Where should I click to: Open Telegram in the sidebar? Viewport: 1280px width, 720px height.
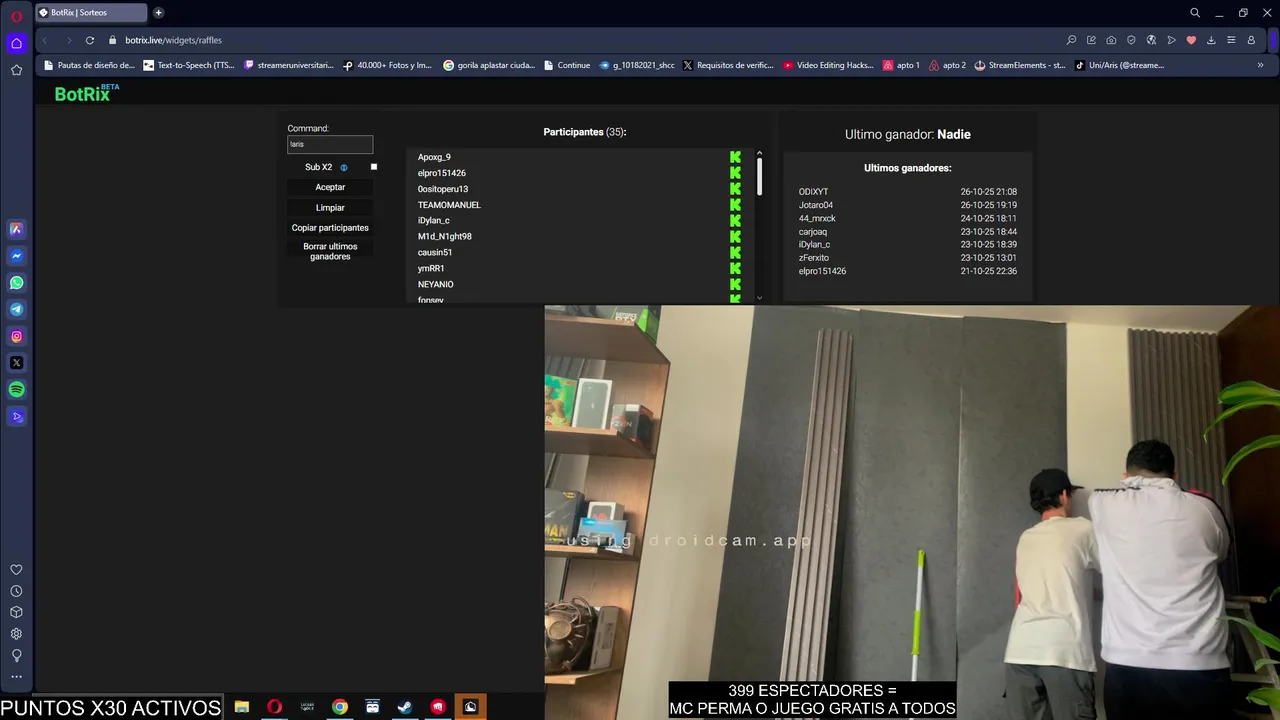[x=16, y=310]
